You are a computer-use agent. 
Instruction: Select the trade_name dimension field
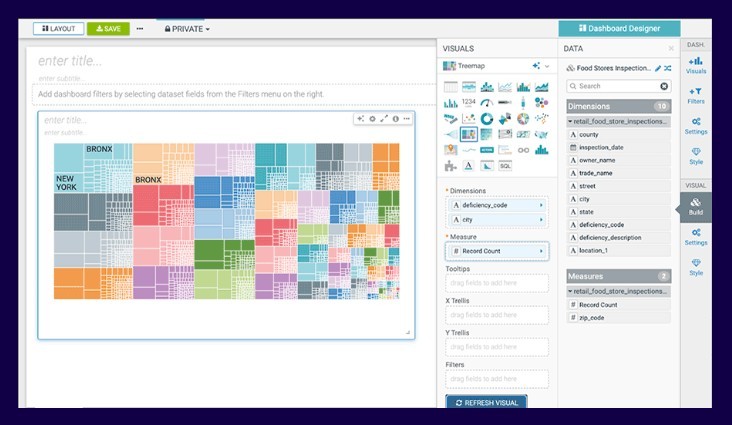coord(619,173)
